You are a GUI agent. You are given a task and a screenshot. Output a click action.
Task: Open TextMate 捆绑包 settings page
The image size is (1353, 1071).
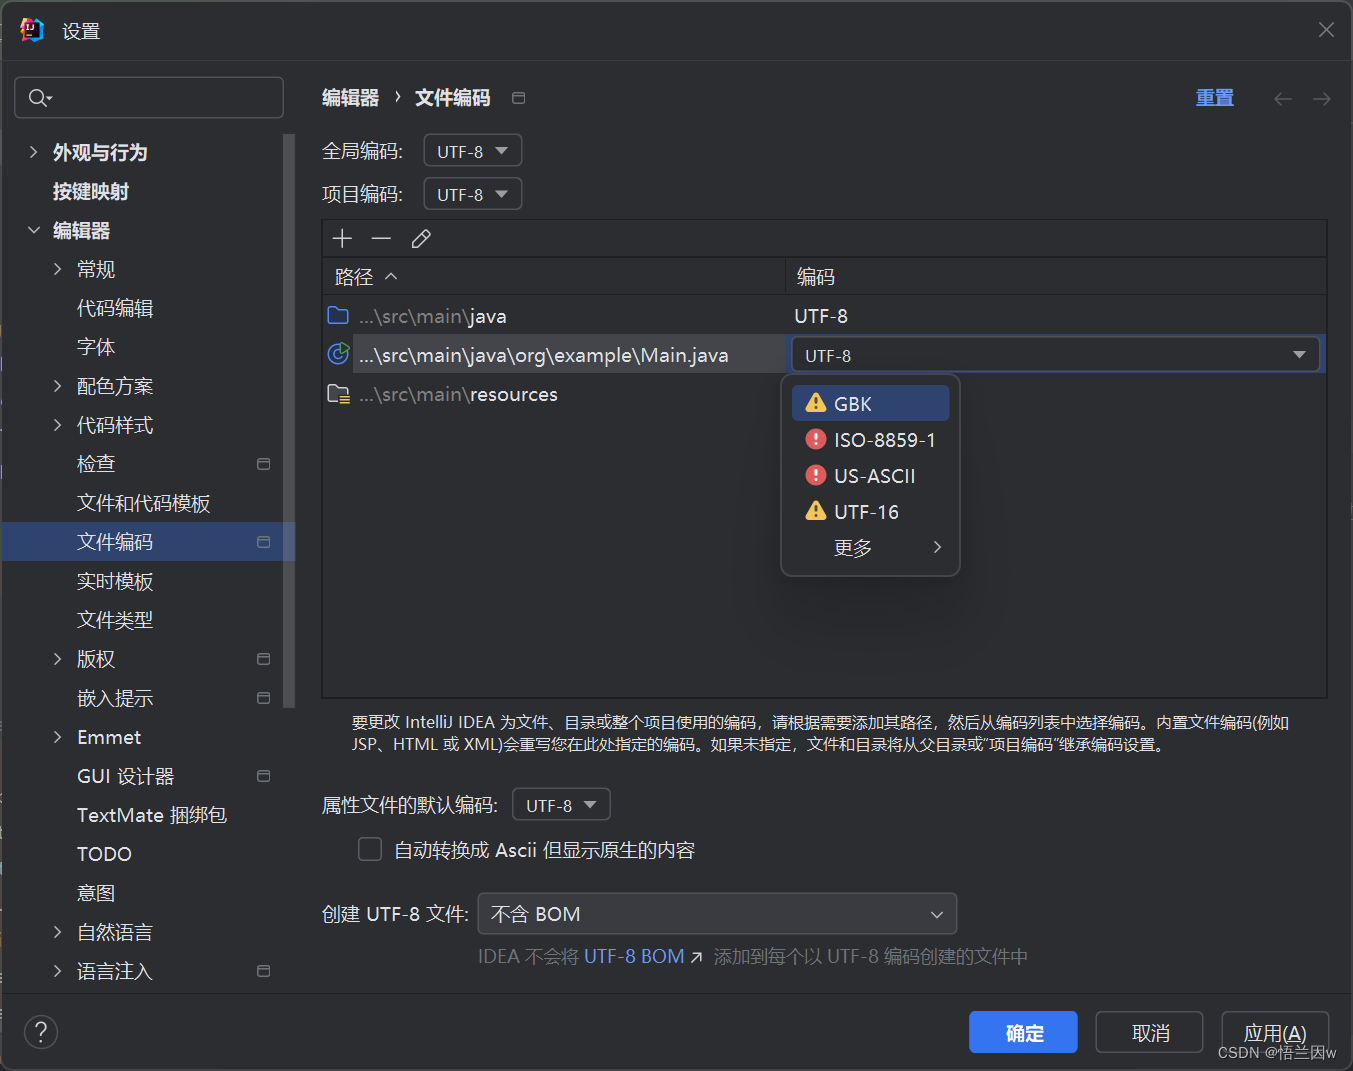(152, 815)
